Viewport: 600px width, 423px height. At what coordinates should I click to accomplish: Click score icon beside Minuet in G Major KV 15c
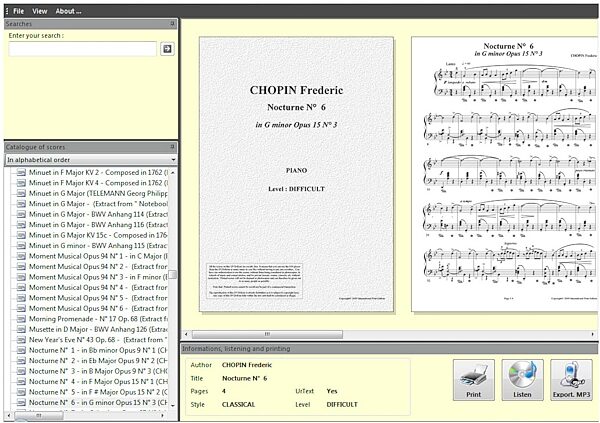[x=21, y=235]
